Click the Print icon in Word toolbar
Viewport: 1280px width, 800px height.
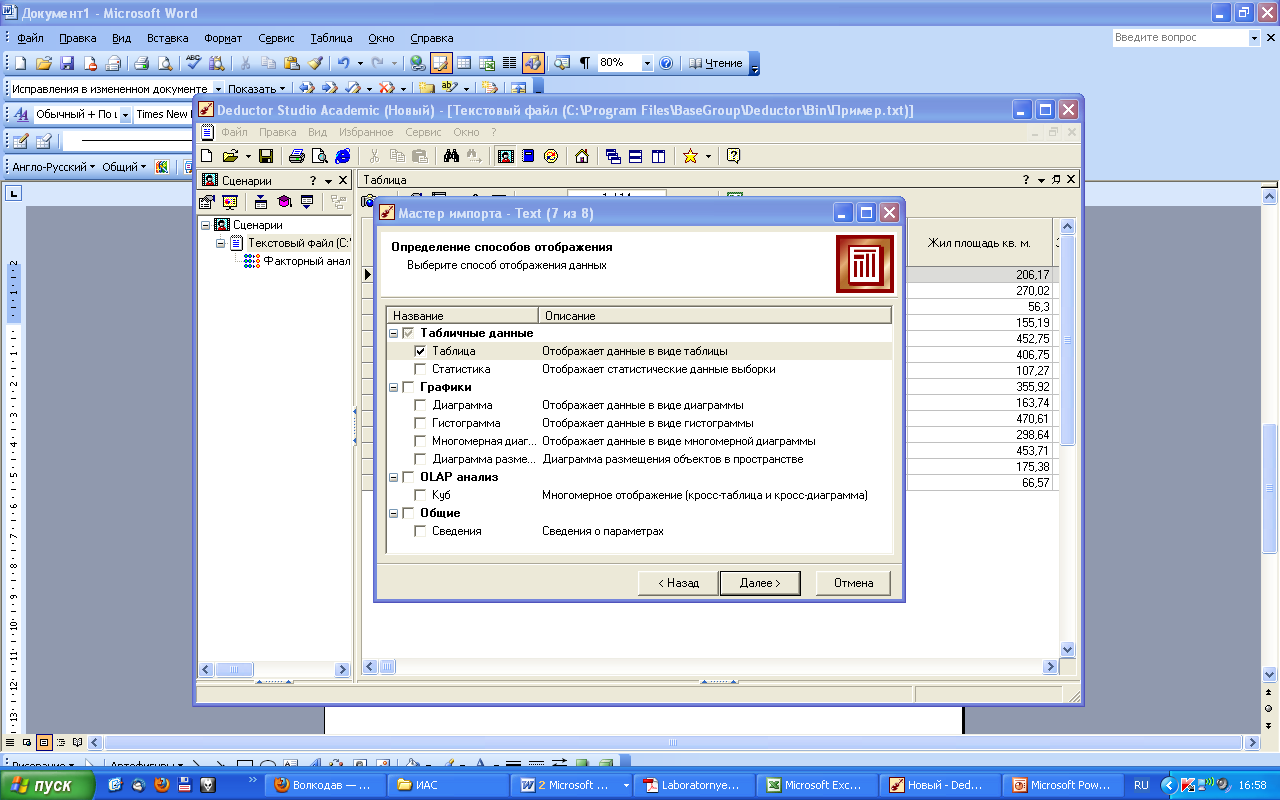point(142,63)
